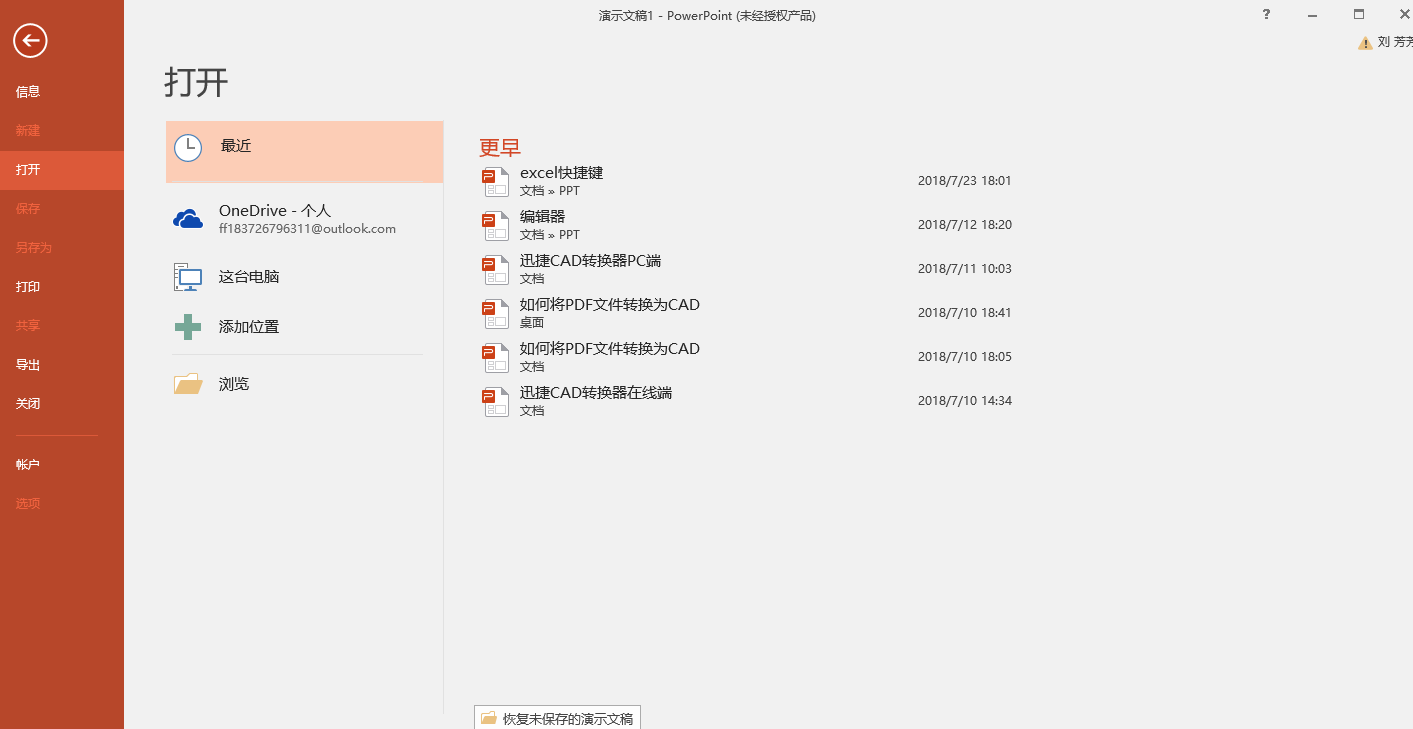This screenshot has width=1413, height=729.
Task: Open the 帐户 page
Action: coord(62,465)
